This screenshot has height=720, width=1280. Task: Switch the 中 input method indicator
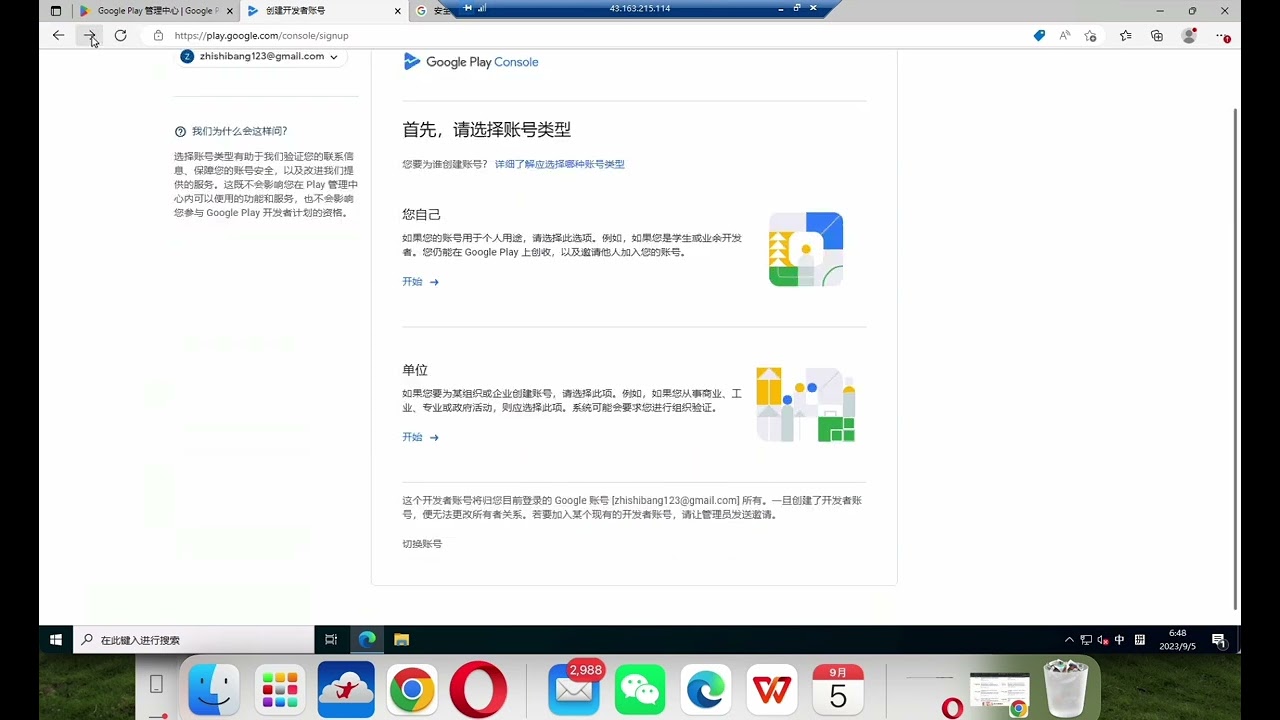1120,640
